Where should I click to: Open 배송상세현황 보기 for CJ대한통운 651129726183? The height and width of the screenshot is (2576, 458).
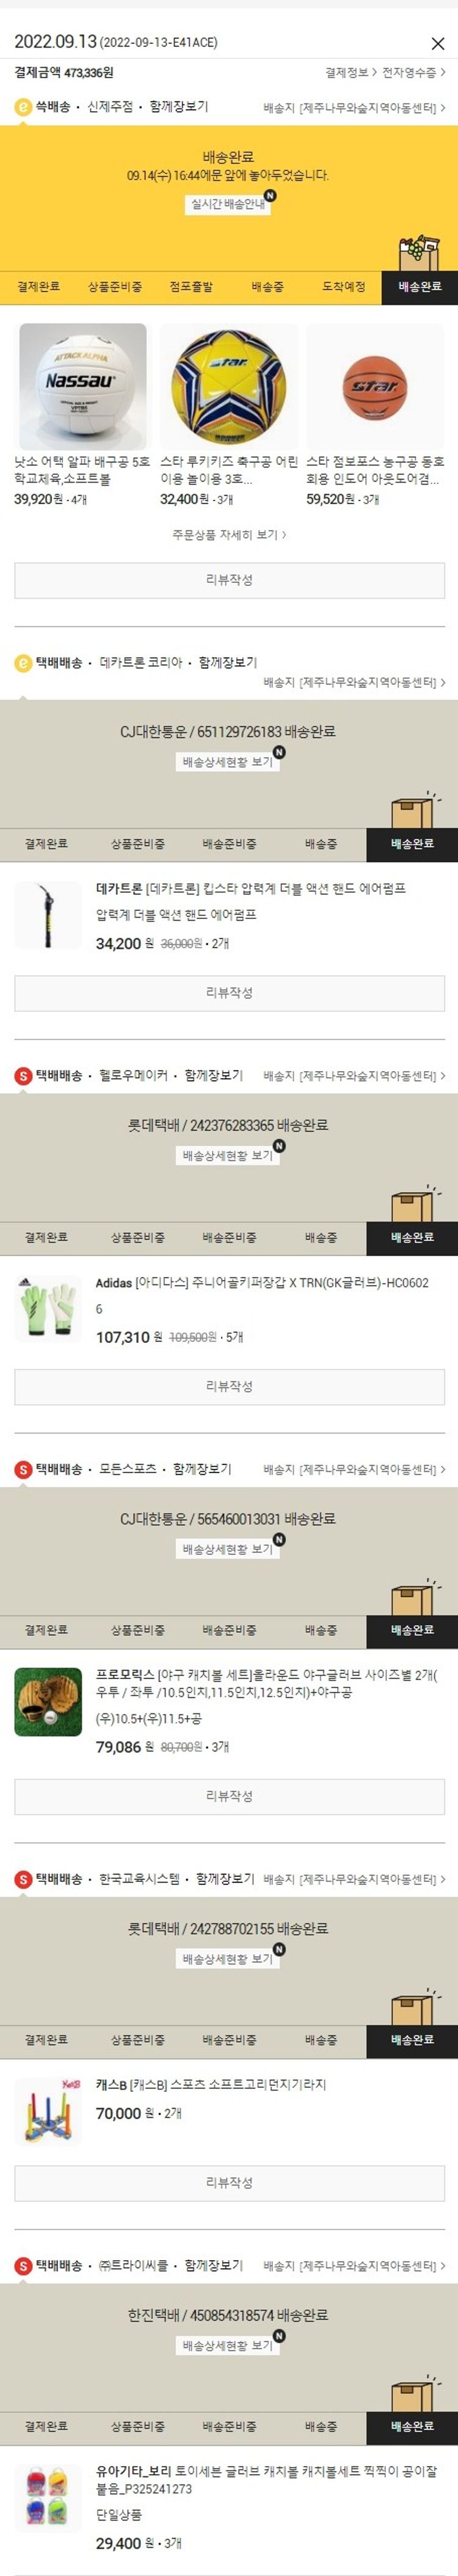coord(228,762)
